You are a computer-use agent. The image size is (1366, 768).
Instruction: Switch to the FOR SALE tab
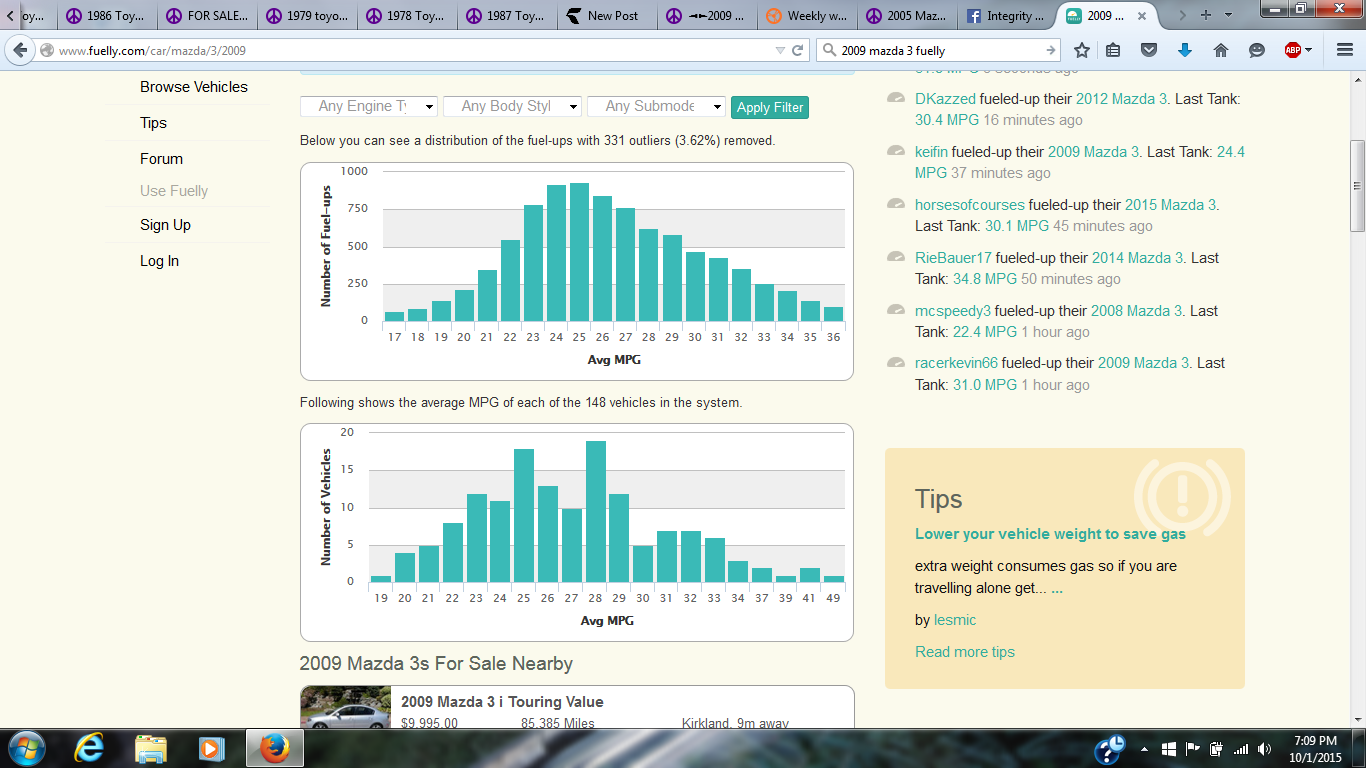(x=207, y=16)
